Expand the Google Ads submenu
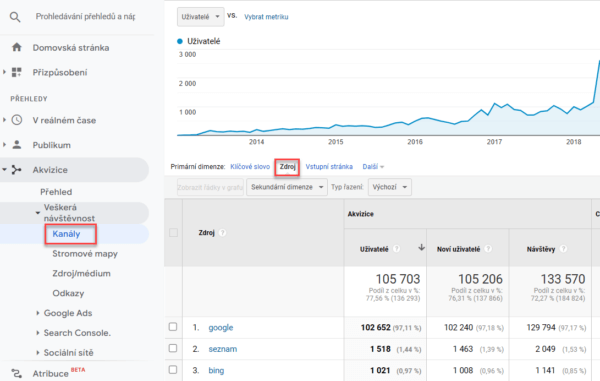This screenshot has height=381, width=600. click(x=38, y=313)
